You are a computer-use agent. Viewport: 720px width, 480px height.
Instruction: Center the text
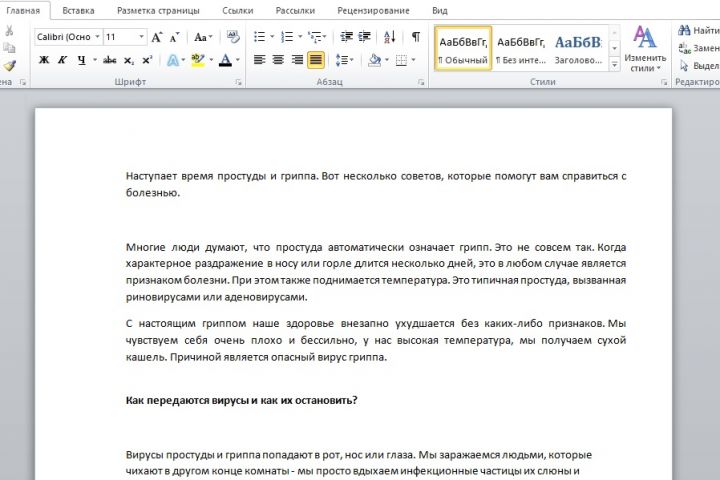(x=278, y=60)
